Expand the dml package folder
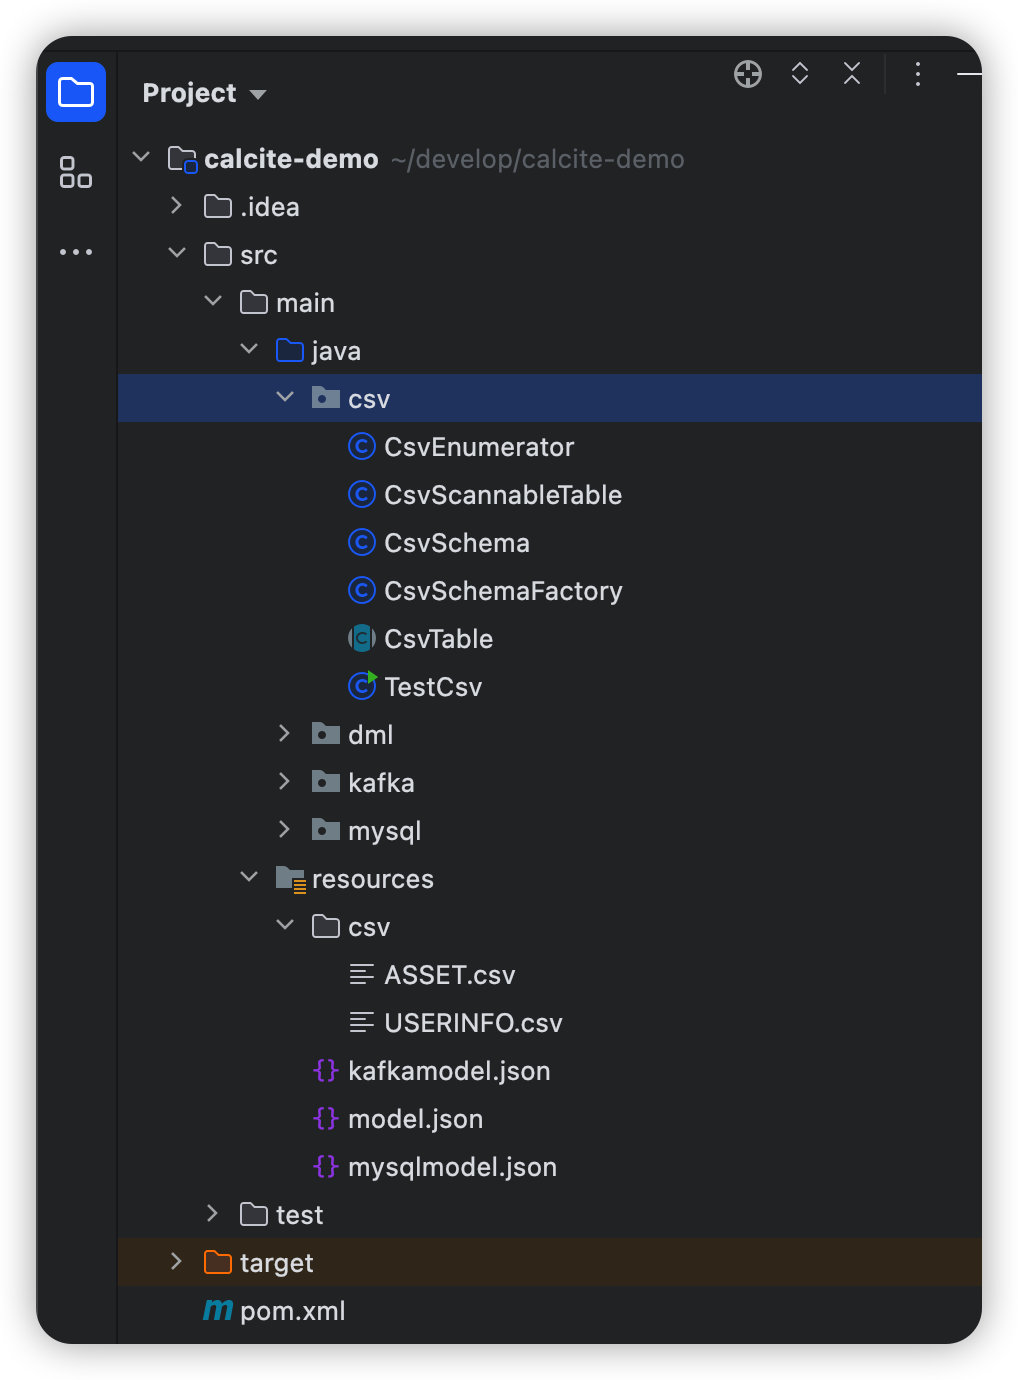 tap(285, 734)
